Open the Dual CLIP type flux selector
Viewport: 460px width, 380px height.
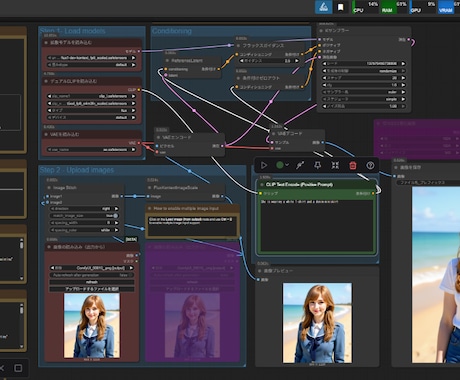91,110
